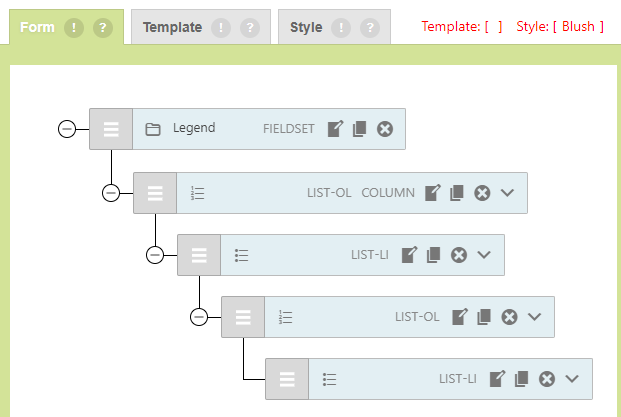
Task: Collapse the first LIST-LI tree node
Action: [155, 255]
